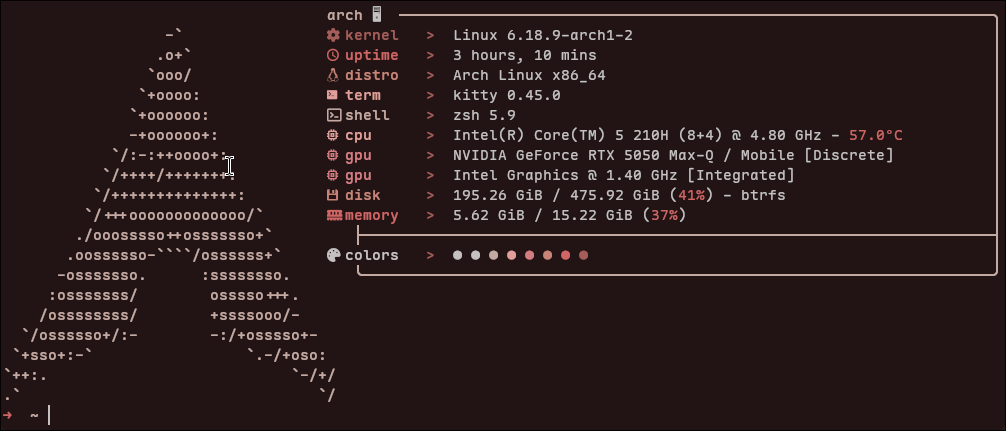This screenshot has height=431, width=1006.
Task: Click the Arch Linux ASCII art logo
Action: (x=168, y=215)
